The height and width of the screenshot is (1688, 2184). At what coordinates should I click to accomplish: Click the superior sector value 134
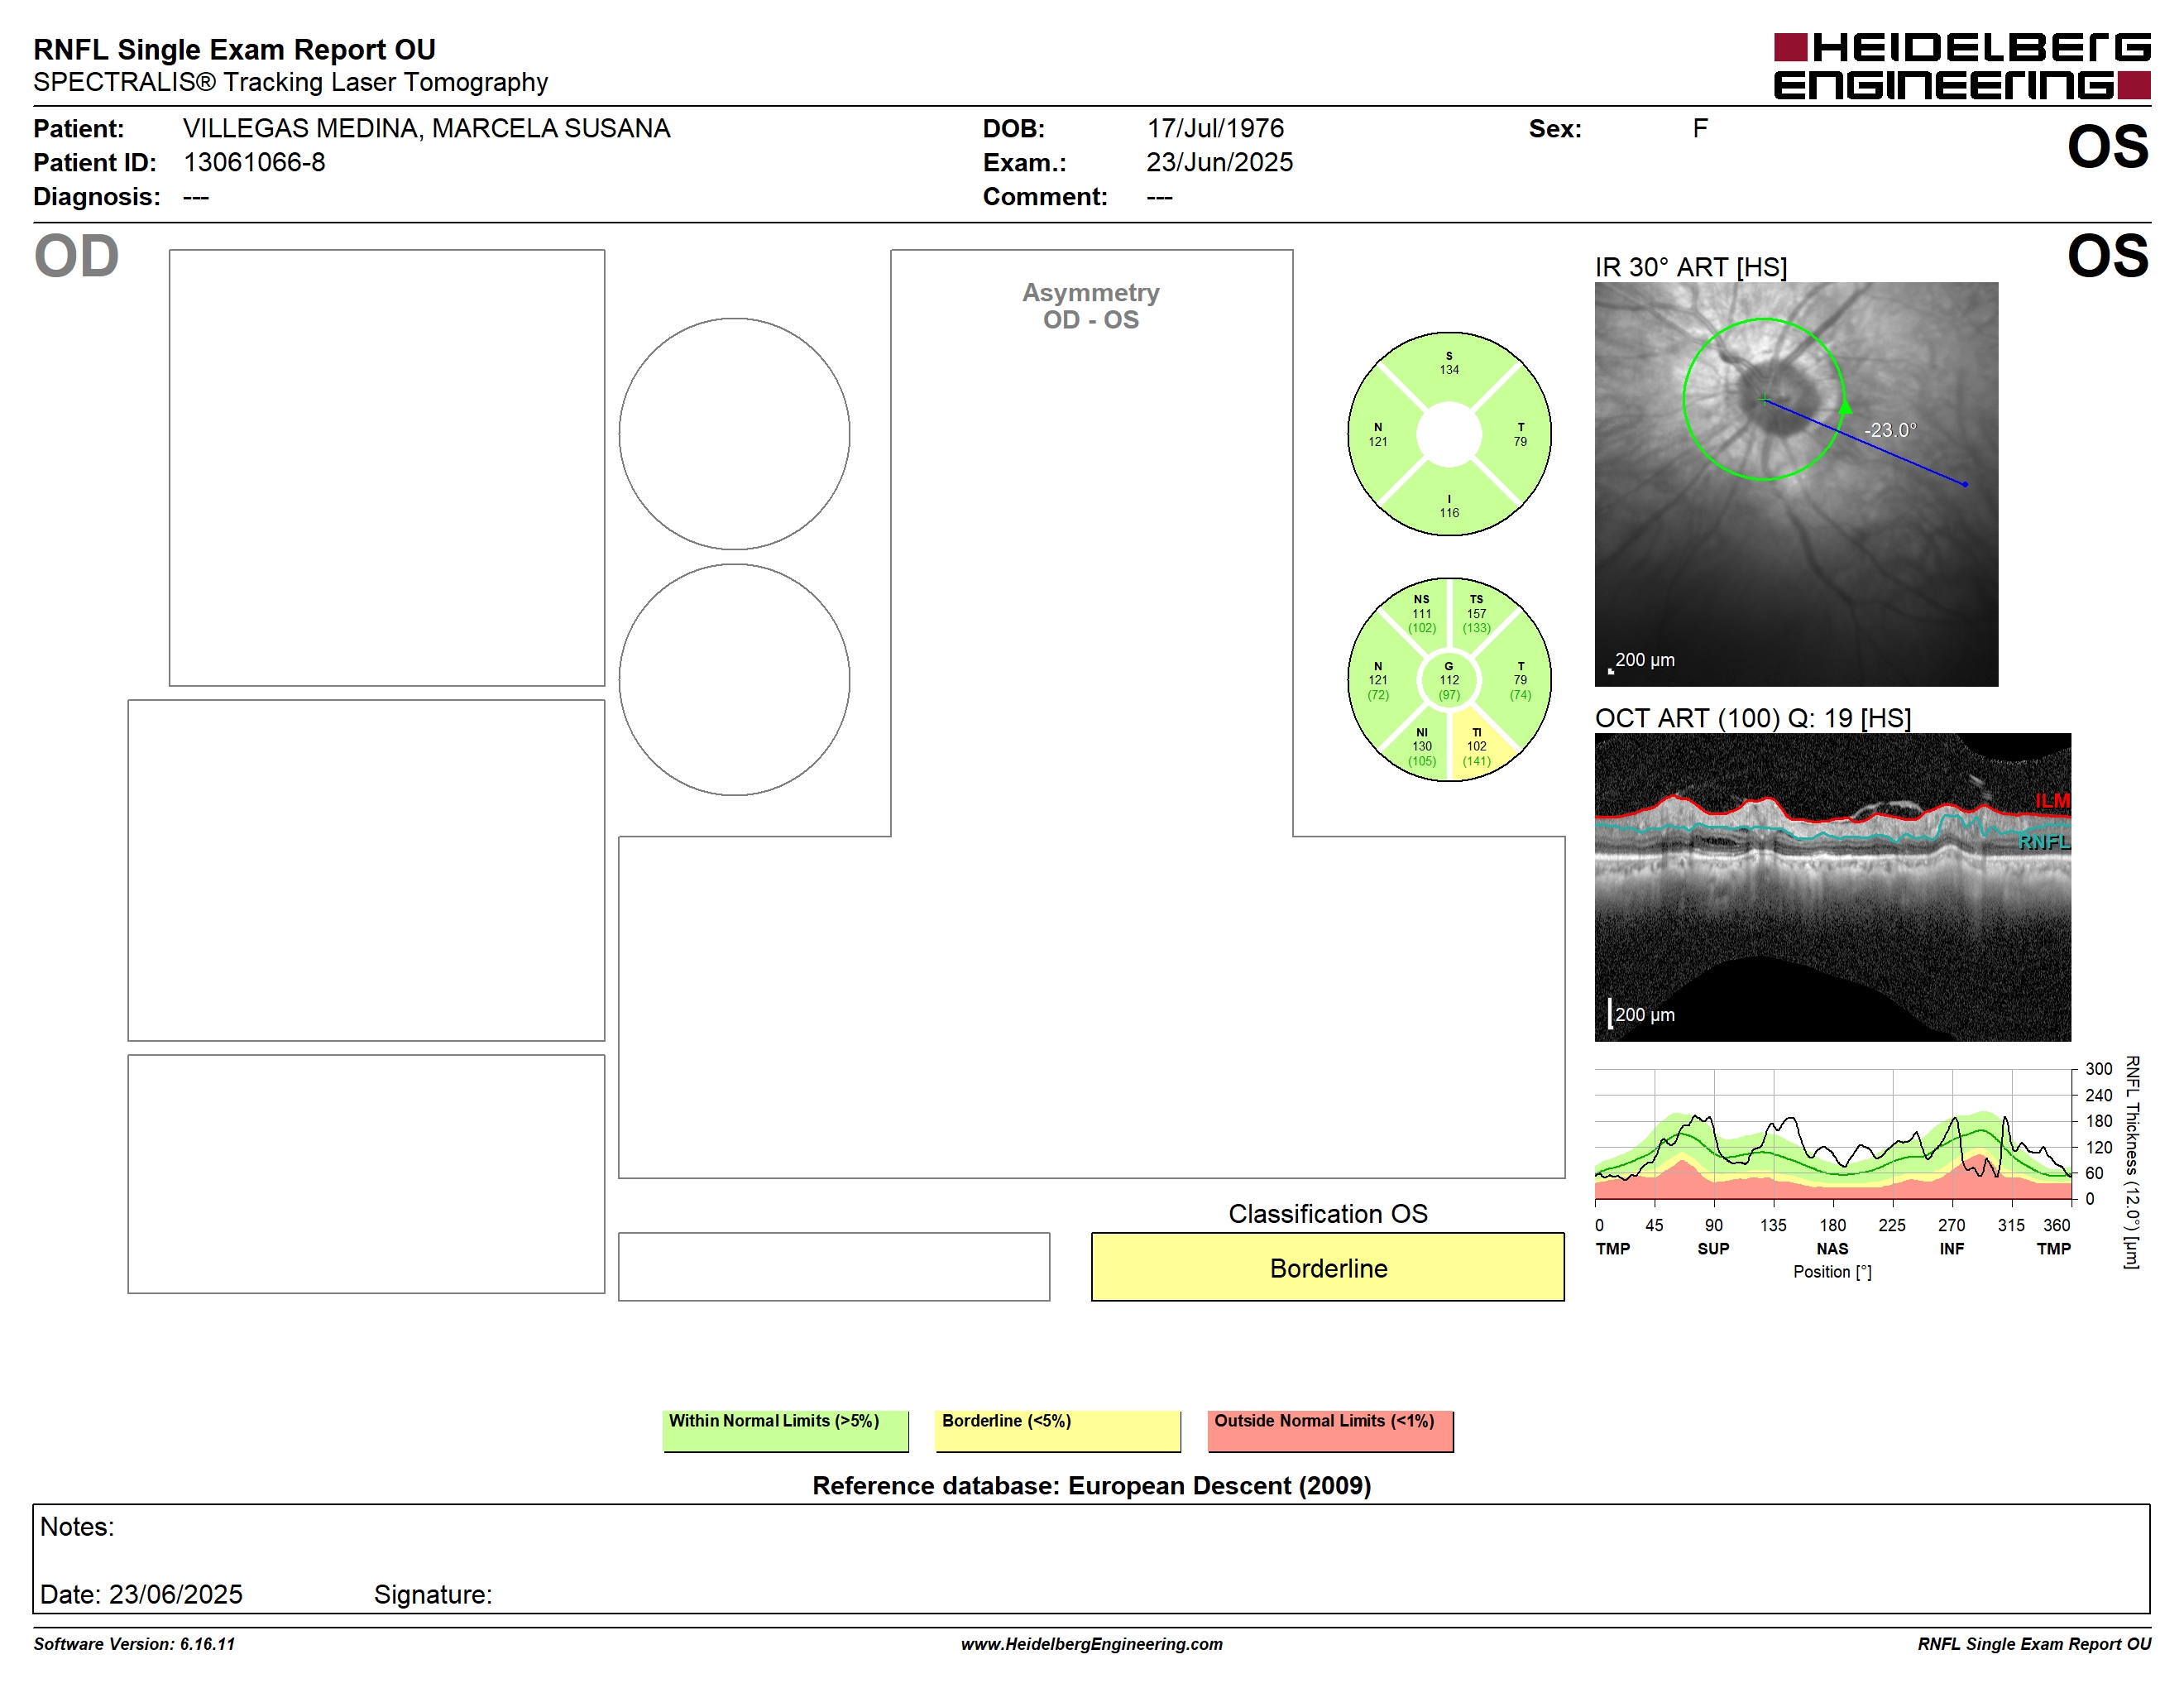[x=1449, y=370]
